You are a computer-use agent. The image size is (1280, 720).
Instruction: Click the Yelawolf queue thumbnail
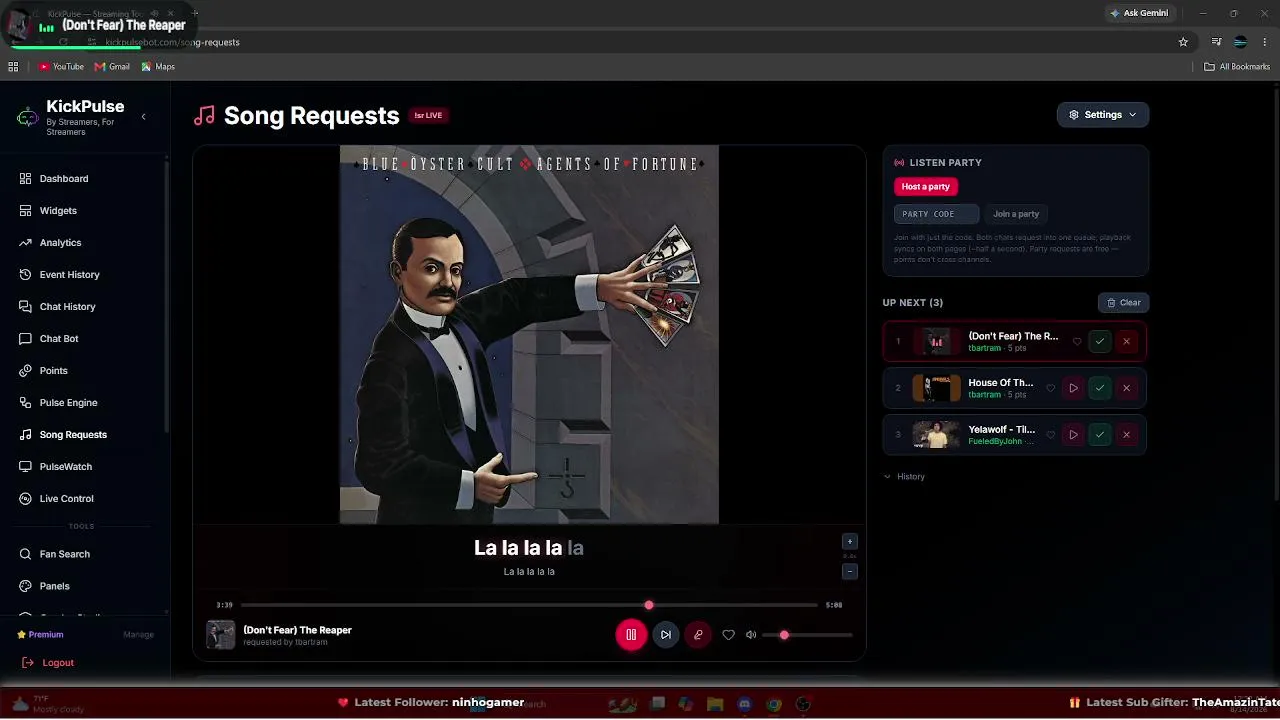pyautogui.click(x=937, y=435)
